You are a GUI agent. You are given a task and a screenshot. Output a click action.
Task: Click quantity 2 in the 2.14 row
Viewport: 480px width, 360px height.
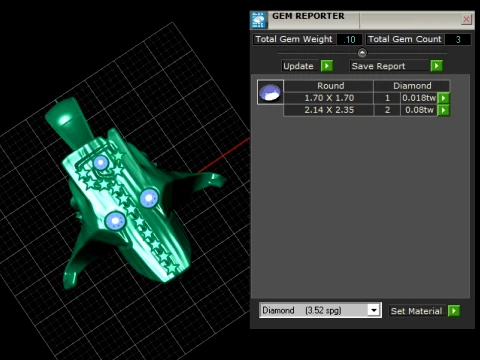[x=387, y=110]
